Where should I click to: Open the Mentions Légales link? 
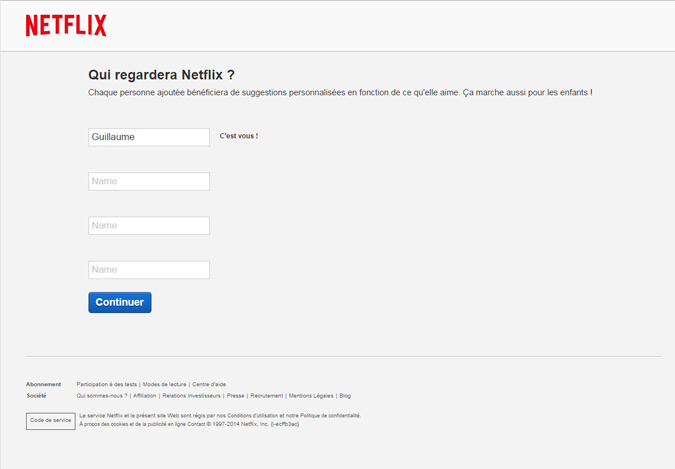(x=310, y=396)
